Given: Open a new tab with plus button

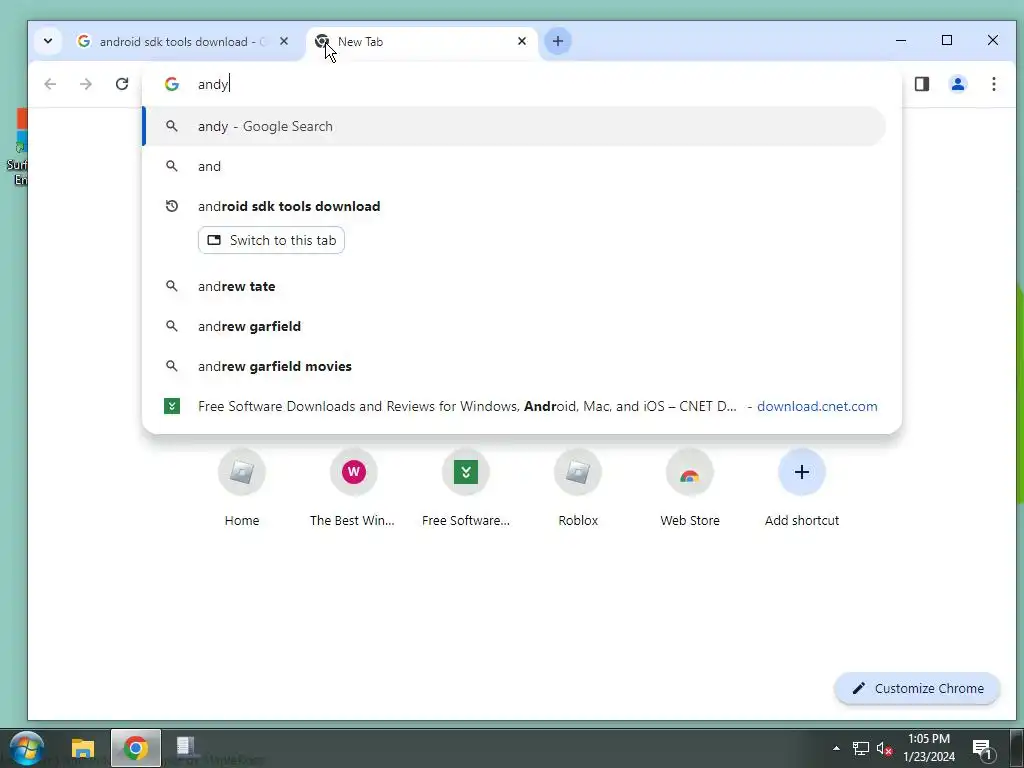Looking at the screenshot, I should pos(558,41).
